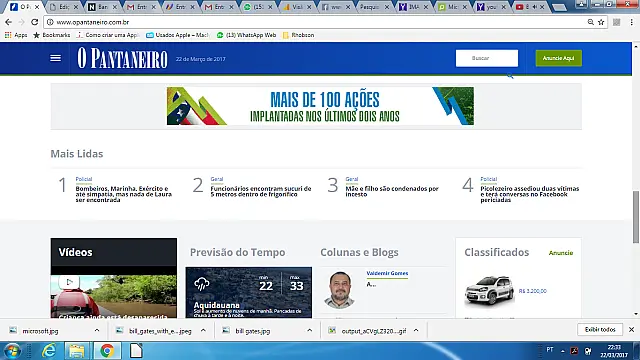The height and width of the screenshot is (360, 640).
Task: Click the Adobe Flash tray icon
Action: point(574,351)
